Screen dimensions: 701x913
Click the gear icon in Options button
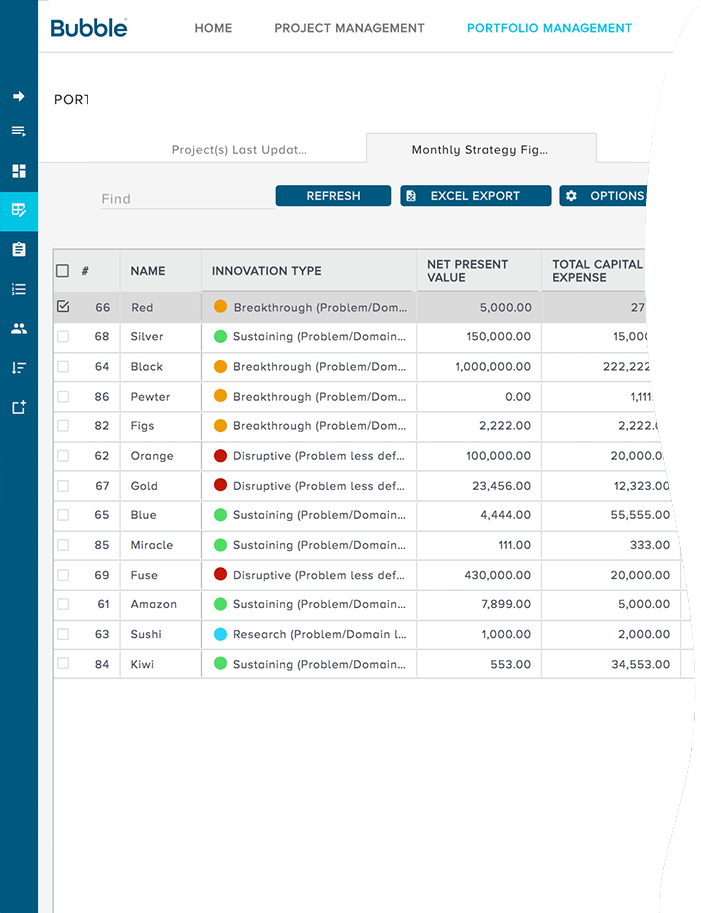pyautogui.click(x=571, y=196)
